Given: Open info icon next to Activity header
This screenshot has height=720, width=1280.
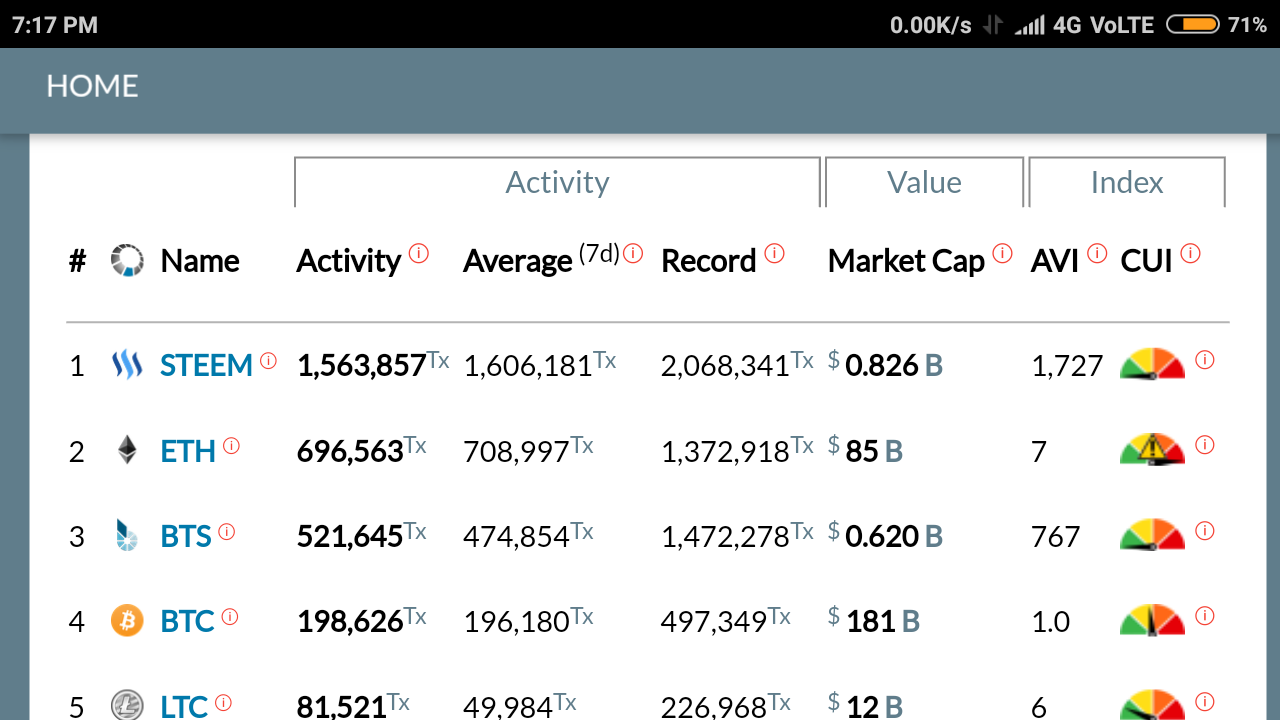Looking at the screenshot, I should click(419, 253).
